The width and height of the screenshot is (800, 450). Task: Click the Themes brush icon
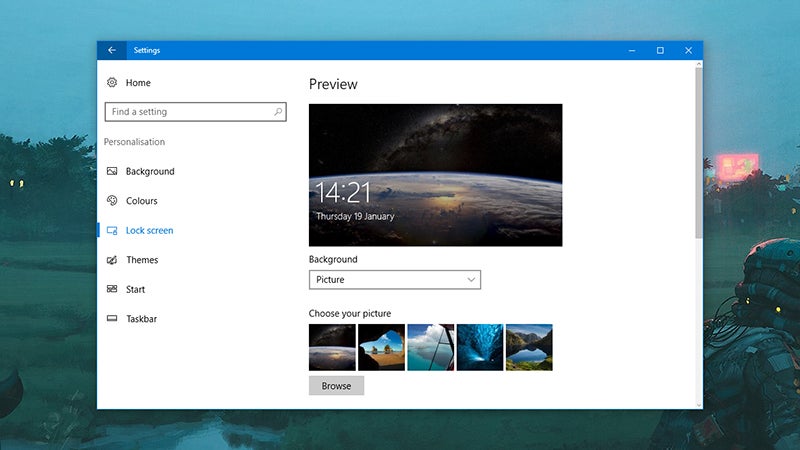tap(112, 260)
